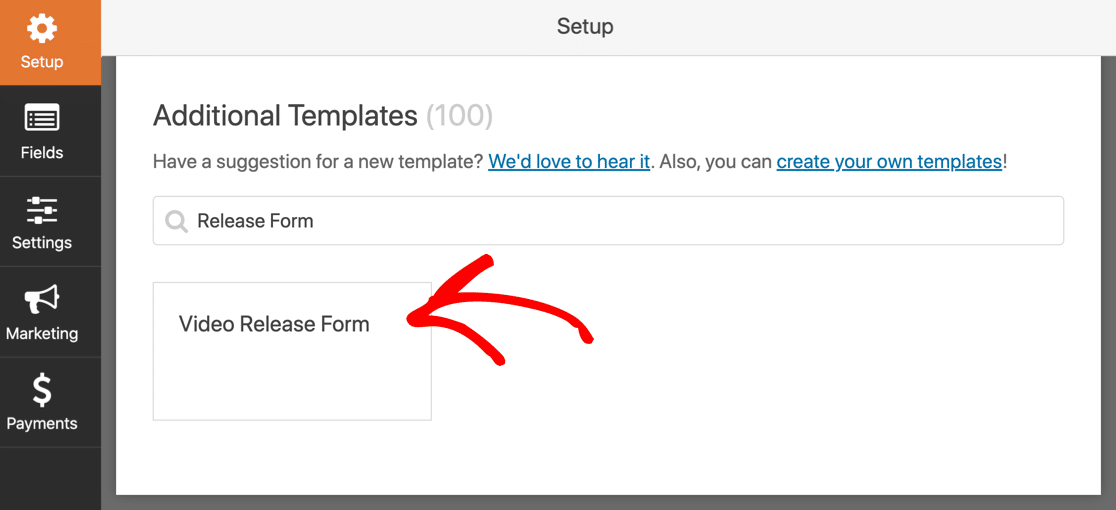Viewport: 1116px width, 510px height.
Task: Click the Additional Templates heading
Action: [285, 115]
